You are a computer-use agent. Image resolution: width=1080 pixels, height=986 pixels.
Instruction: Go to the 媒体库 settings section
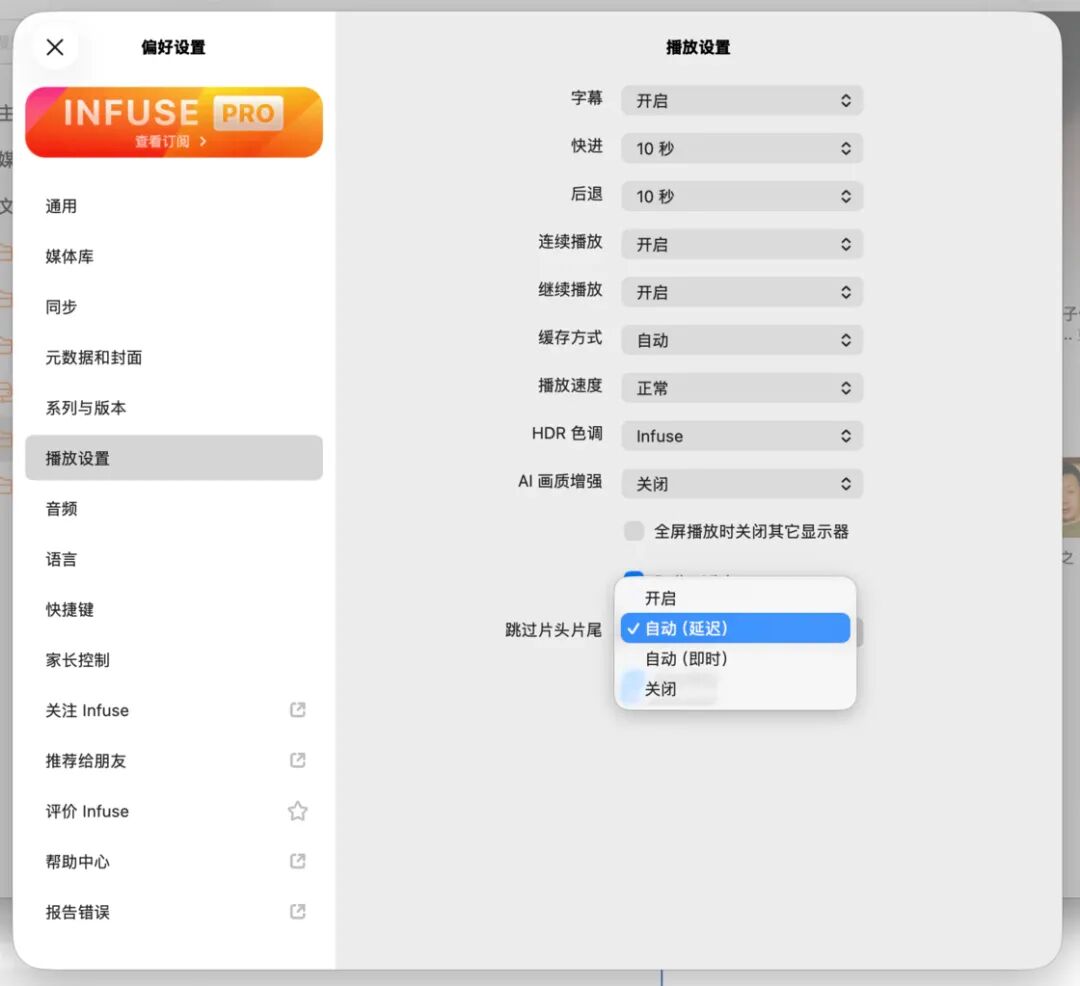[174, 256]
